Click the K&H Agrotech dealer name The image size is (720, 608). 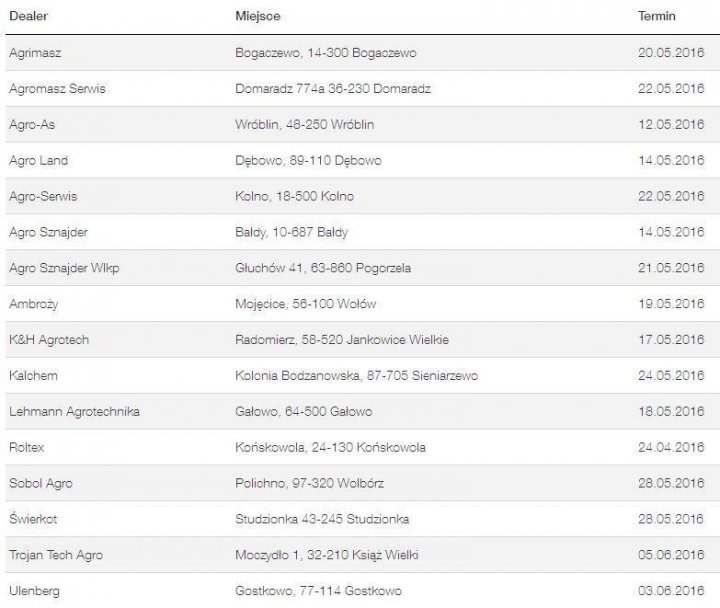(x=48, y=340)
